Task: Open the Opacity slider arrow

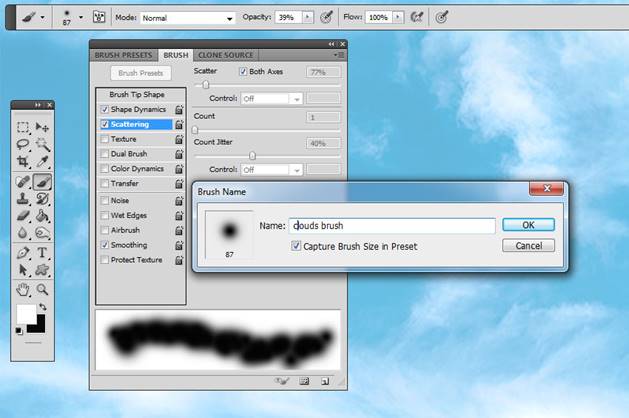Action: [x=308, y=17]
